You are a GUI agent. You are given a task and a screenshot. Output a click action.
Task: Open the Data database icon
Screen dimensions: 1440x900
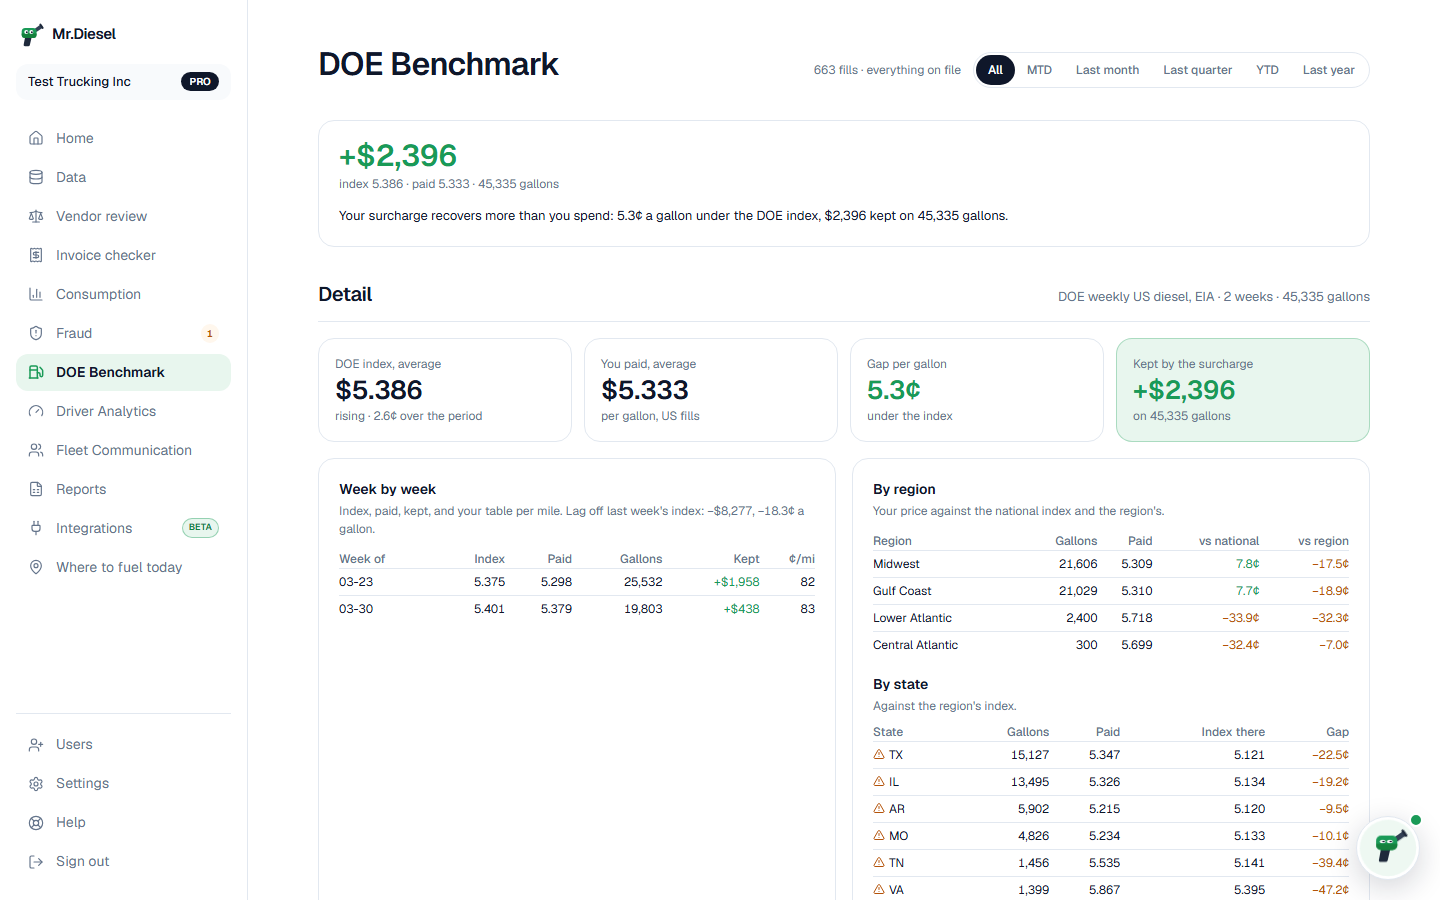(36, 177)
